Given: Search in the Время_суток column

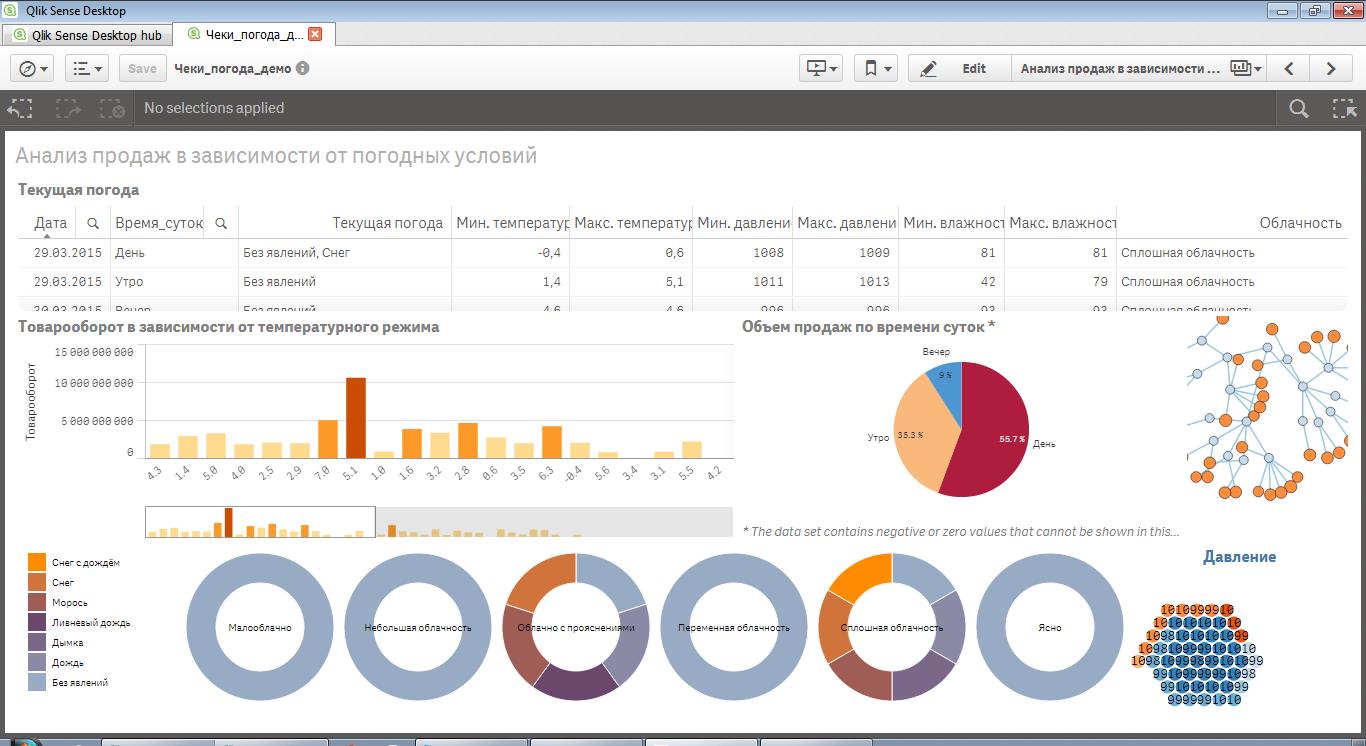Looking at the screenshot, I should tap(221, 223).
